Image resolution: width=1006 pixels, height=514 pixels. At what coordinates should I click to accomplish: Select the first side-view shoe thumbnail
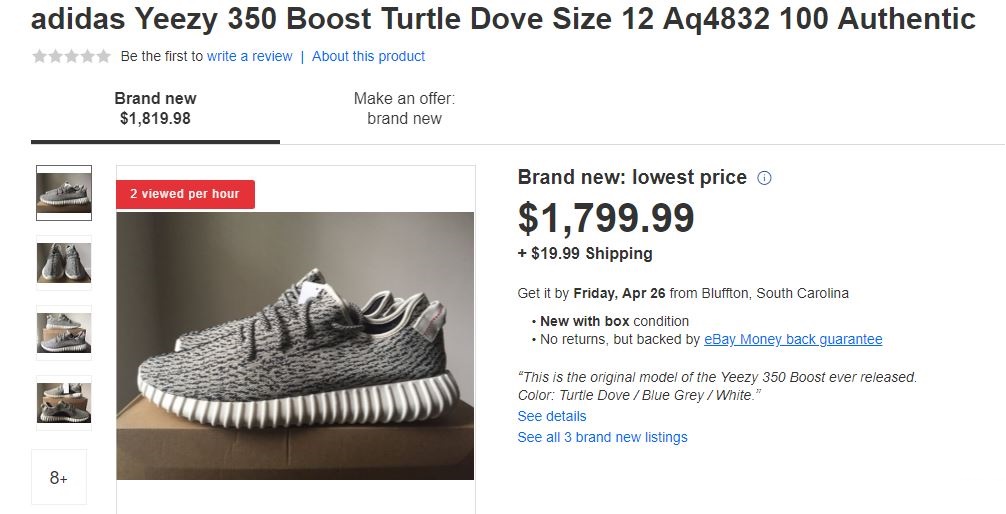pos(64,192)
